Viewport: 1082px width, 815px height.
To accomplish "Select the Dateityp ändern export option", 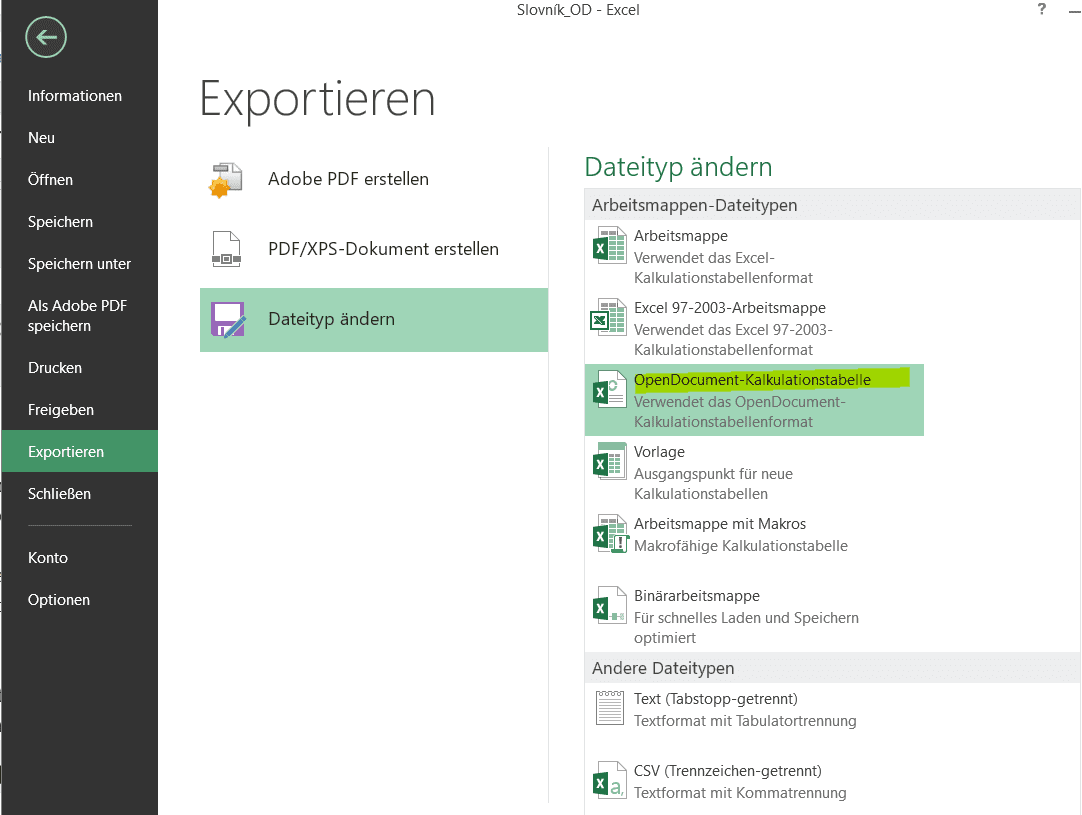I will [374, 320].
